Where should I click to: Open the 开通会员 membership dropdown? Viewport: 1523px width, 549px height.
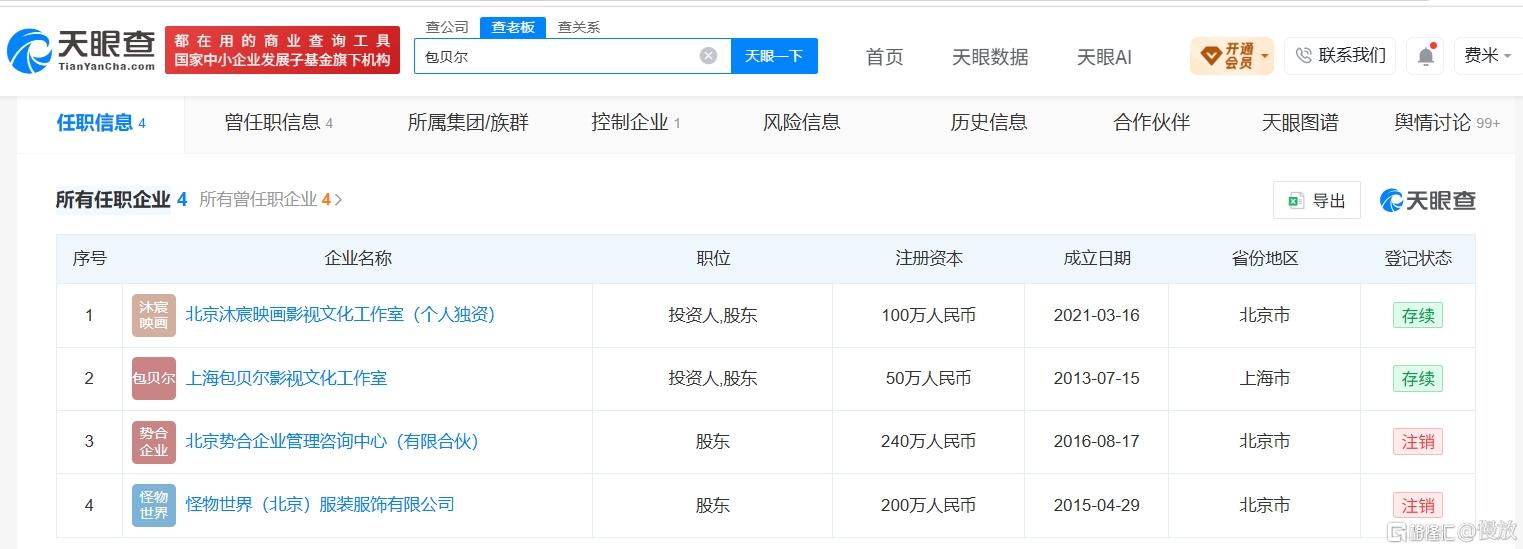pos(1231,56)
